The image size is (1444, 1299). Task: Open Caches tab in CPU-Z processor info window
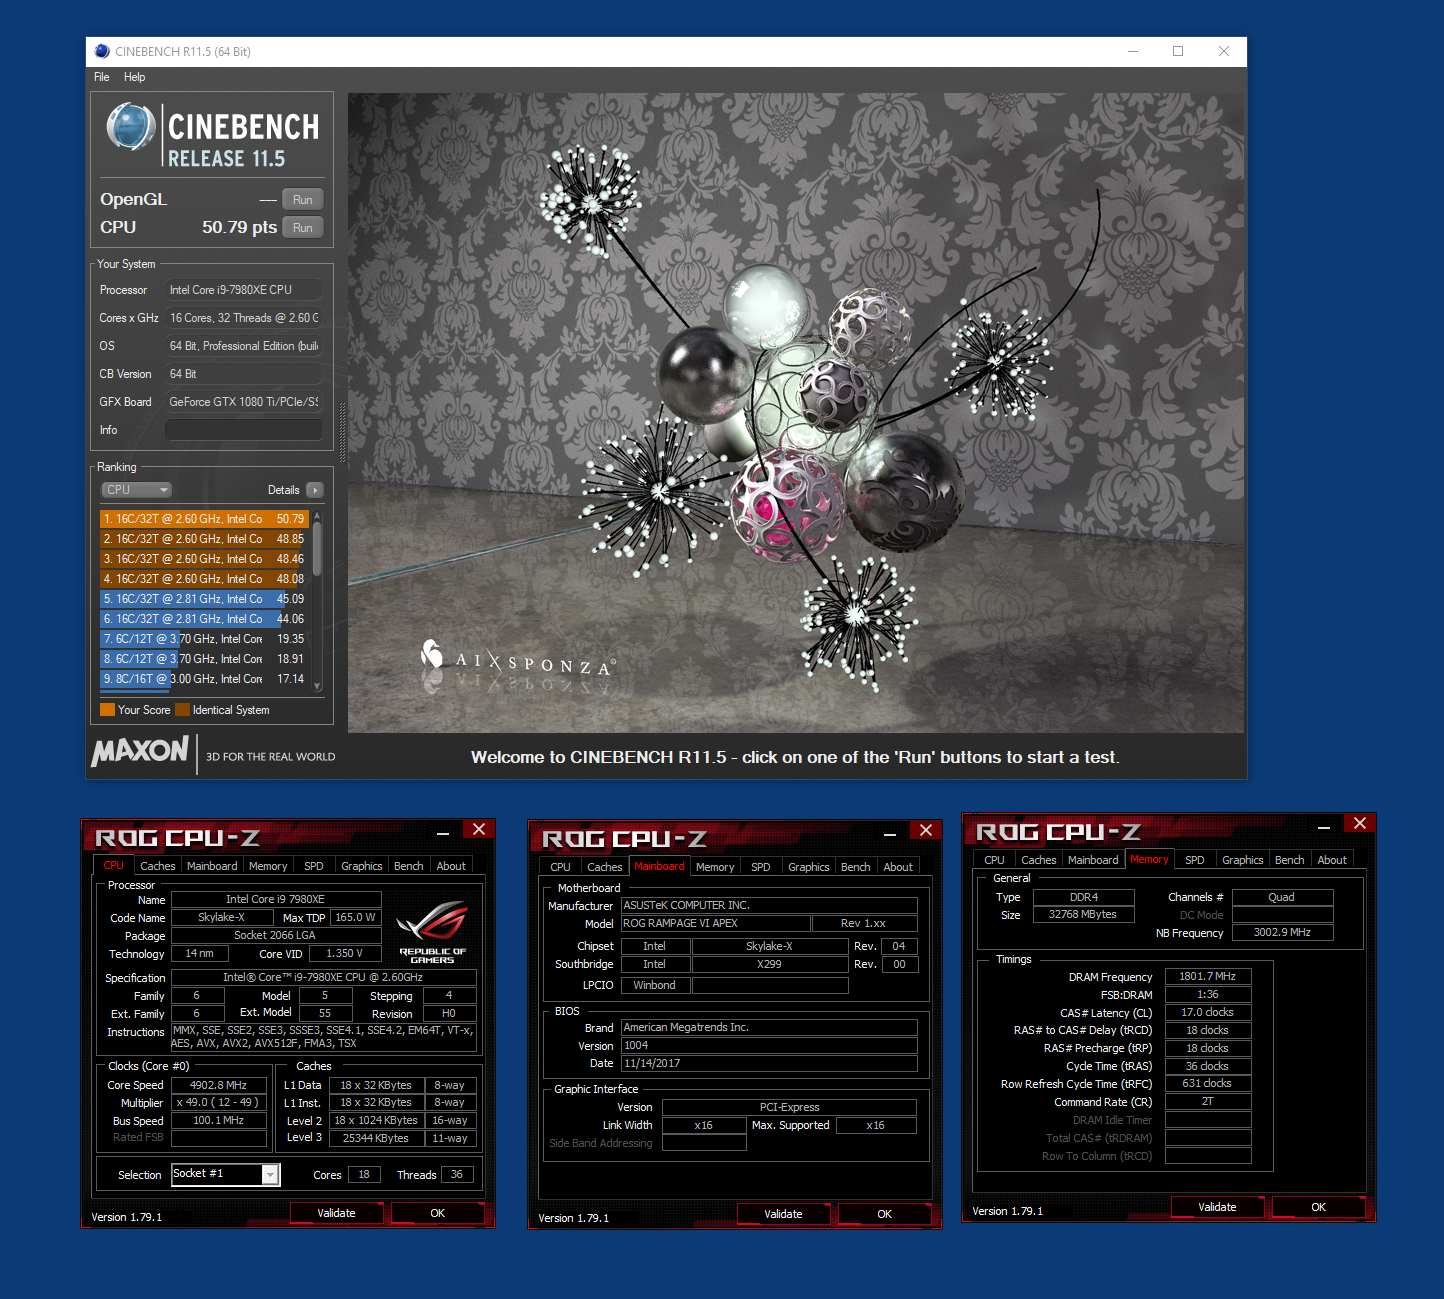pos(158,866)
